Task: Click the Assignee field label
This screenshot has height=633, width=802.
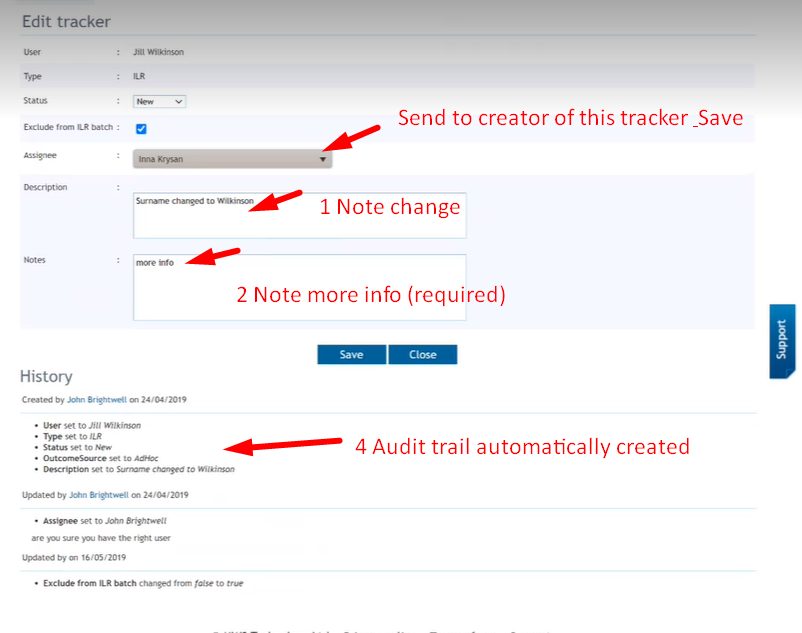Action: point(40,155)
